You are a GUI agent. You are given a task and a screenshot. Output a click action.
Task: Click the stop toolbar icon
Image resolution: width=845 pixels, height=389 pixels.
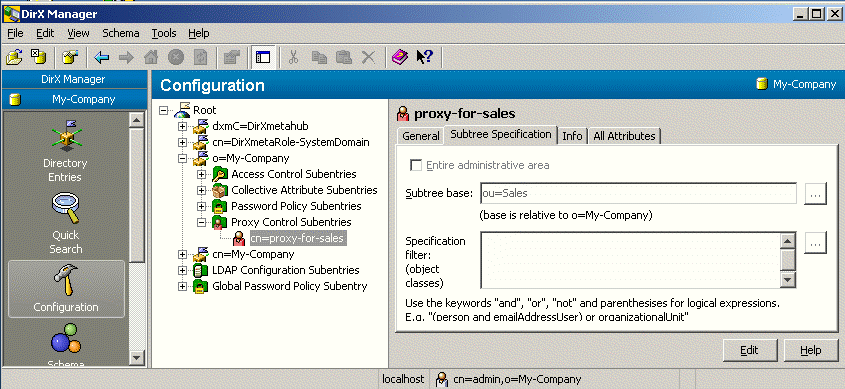click(x=176, y=57)
